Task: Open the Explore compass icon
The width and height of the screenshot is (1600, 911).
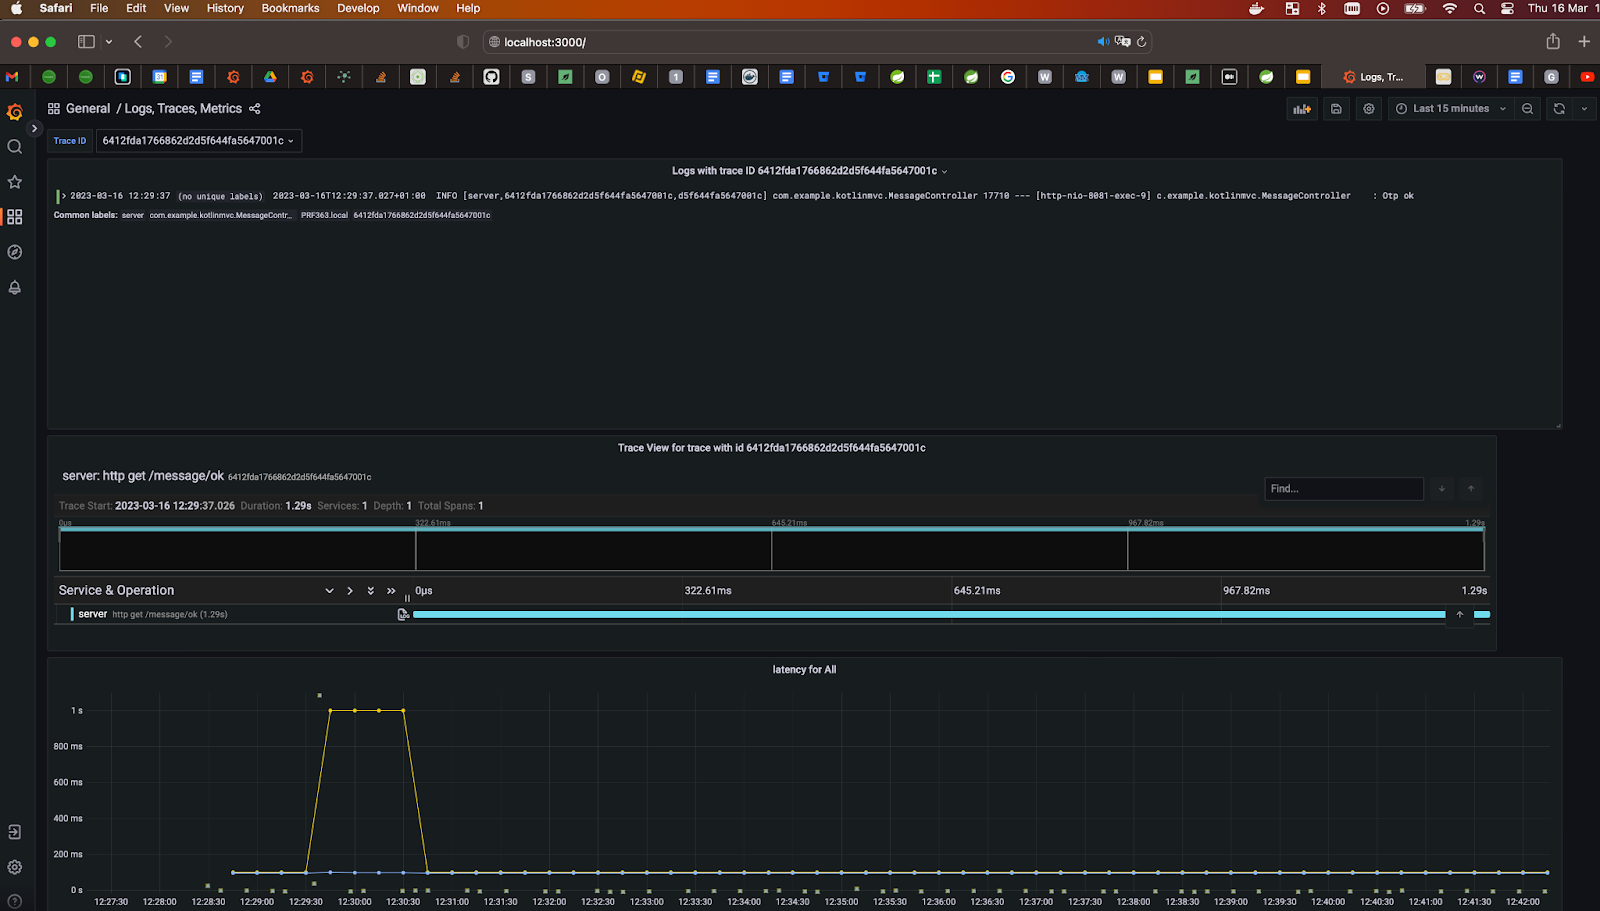Action: coord(14,252)
